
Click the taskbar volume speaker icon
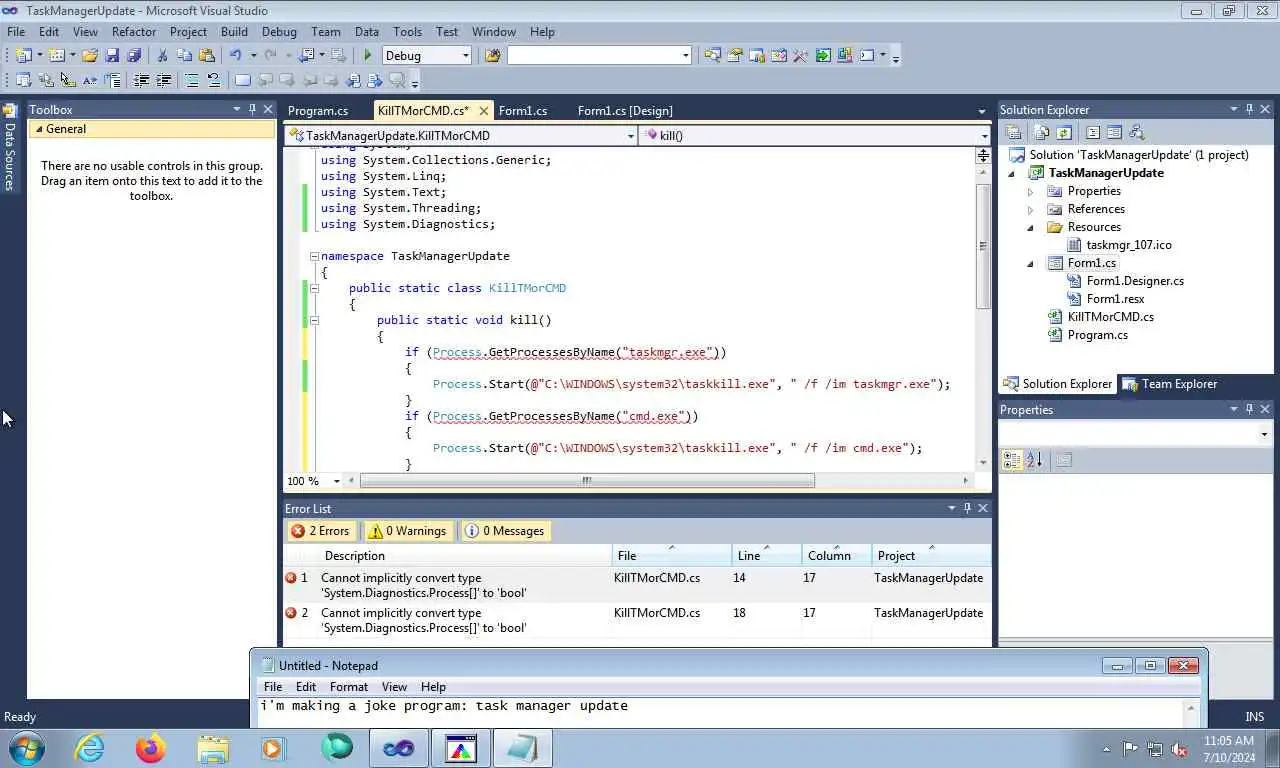(x=1179, y=749)
